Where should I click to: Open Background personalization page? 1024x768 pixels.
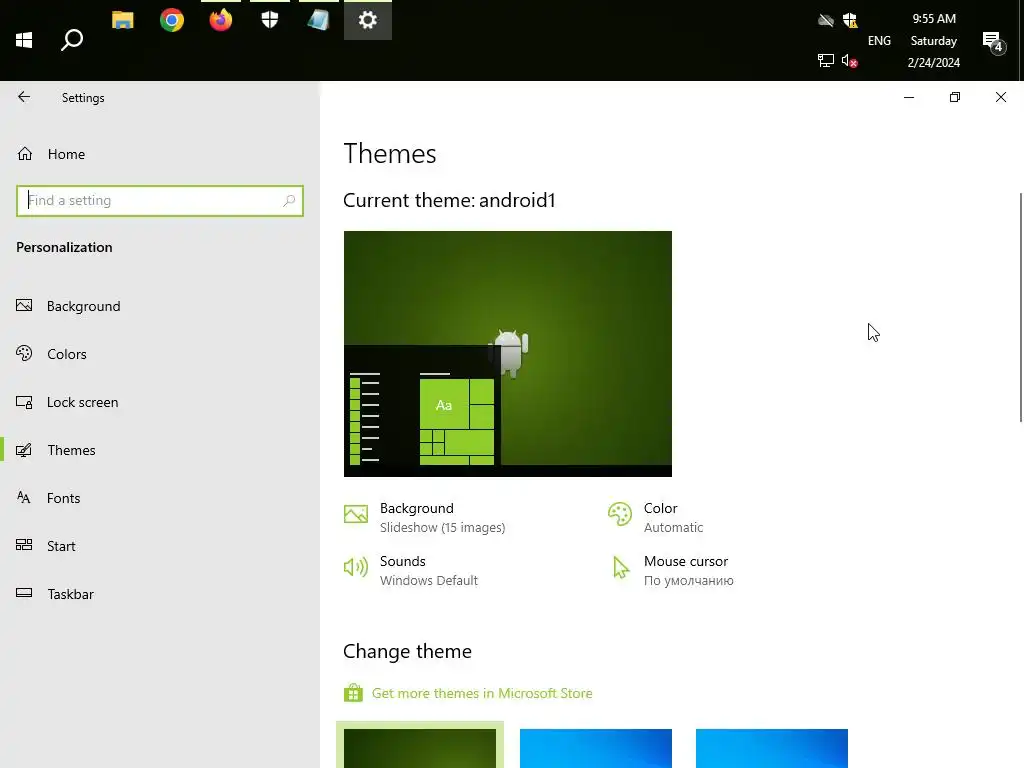(x=160, y=306)
